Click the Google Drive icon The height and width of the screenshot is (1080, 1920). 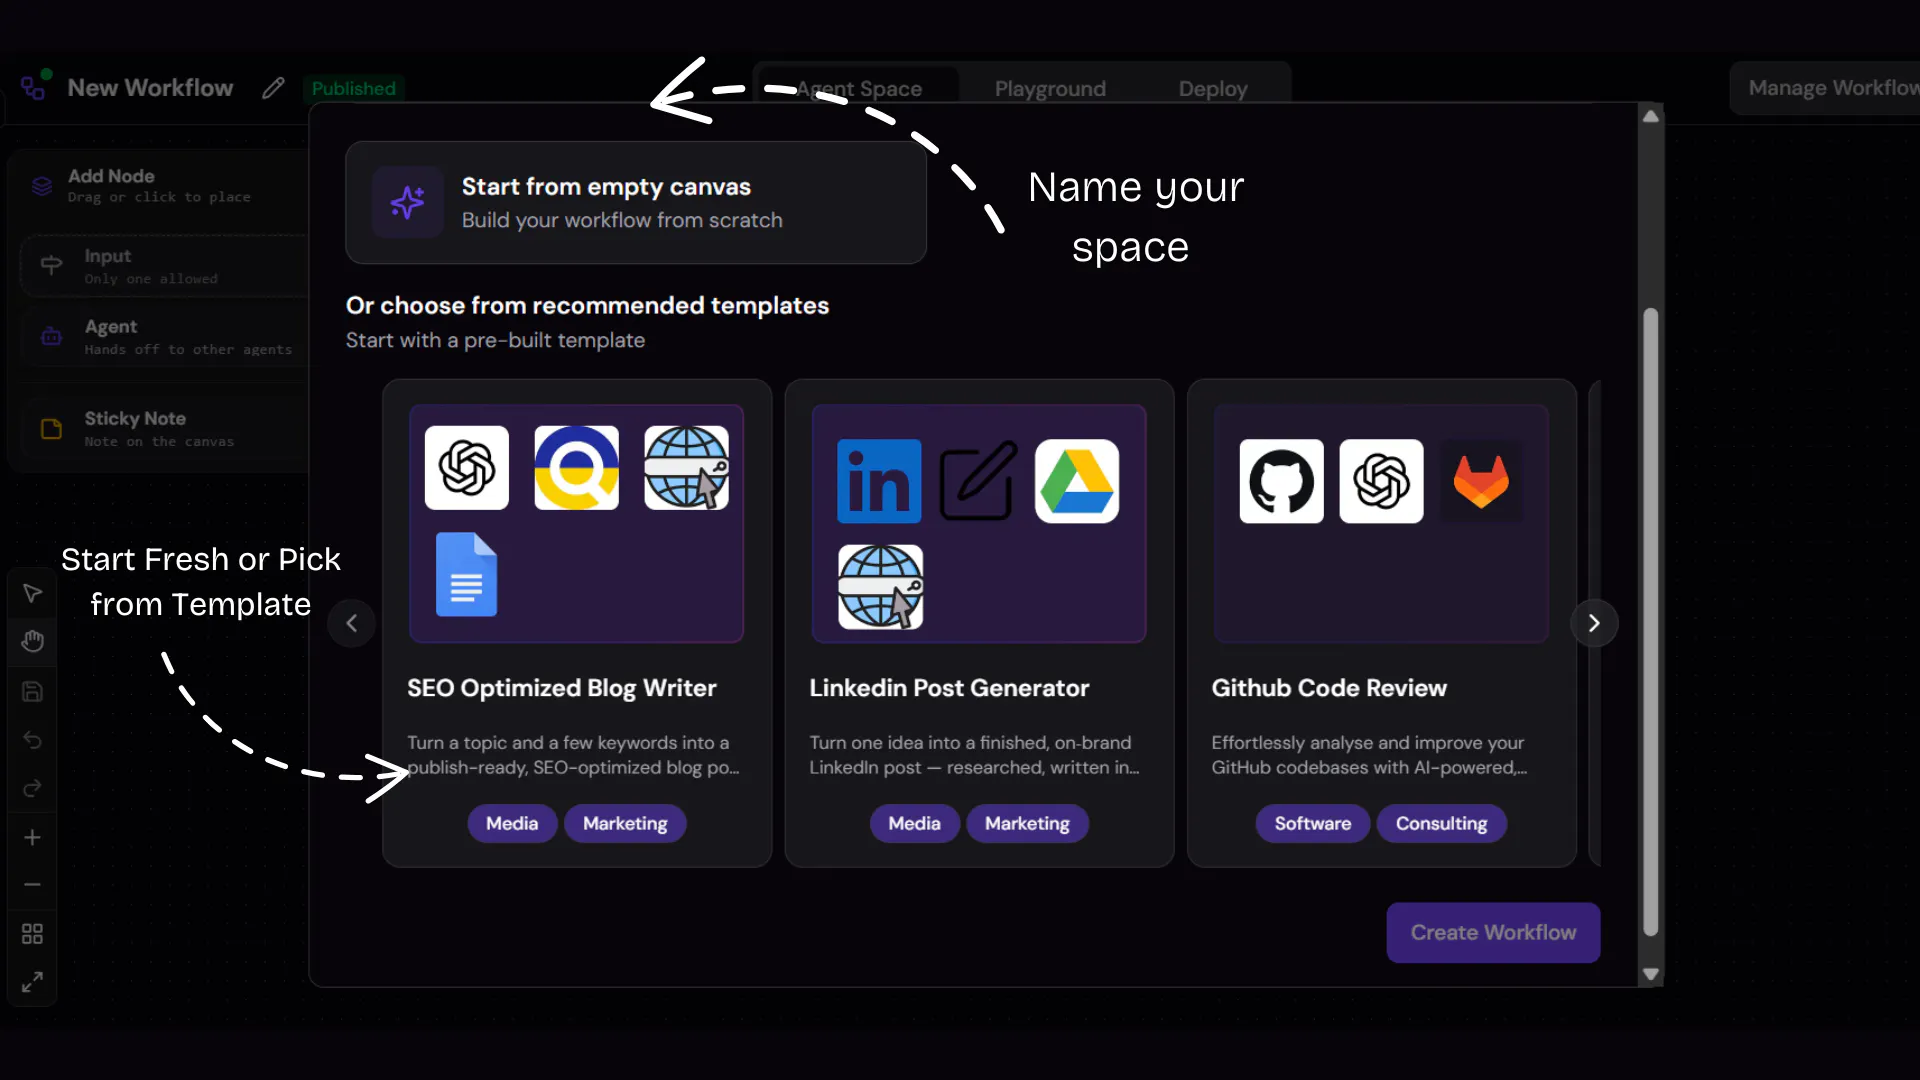(x=1077, y=481)
